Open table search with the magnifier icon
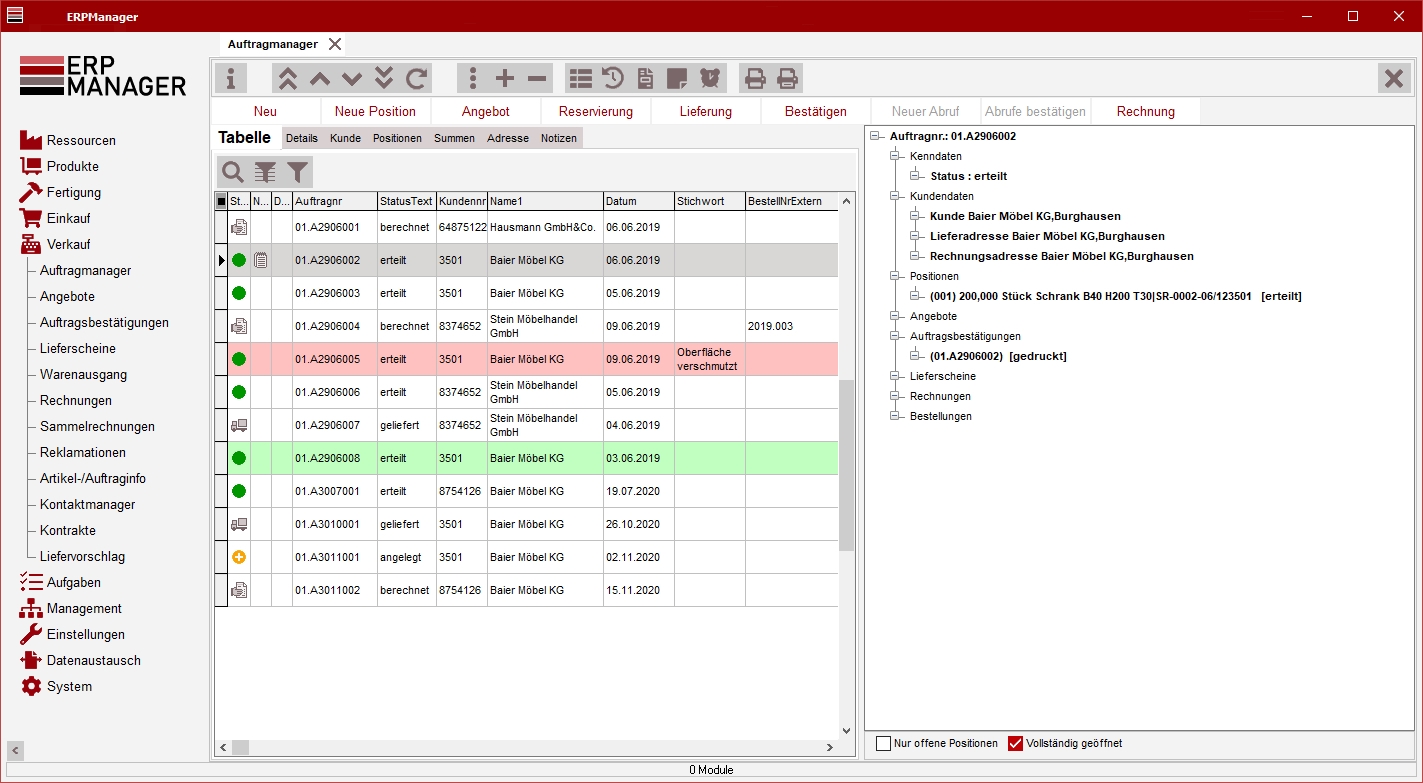 click(x=232, y=171)
